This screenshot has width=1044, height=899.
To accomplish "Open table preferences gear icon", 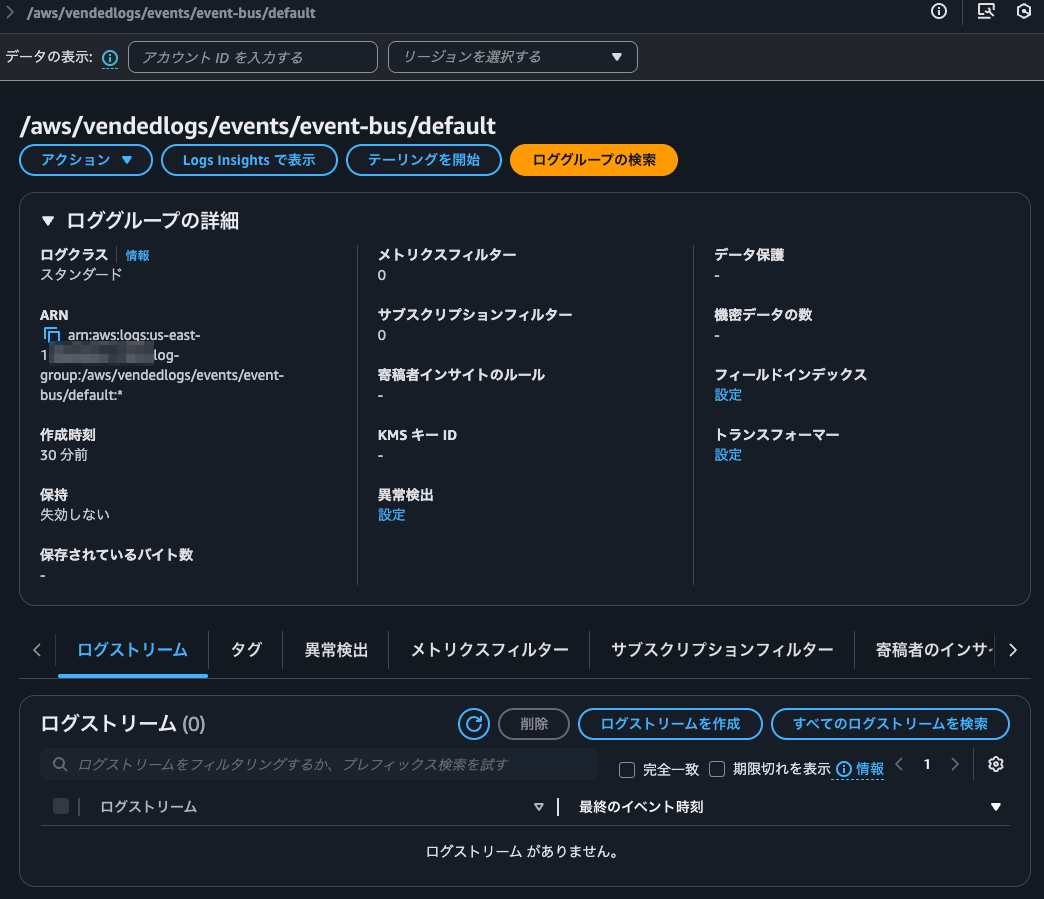I will [995, 764].
